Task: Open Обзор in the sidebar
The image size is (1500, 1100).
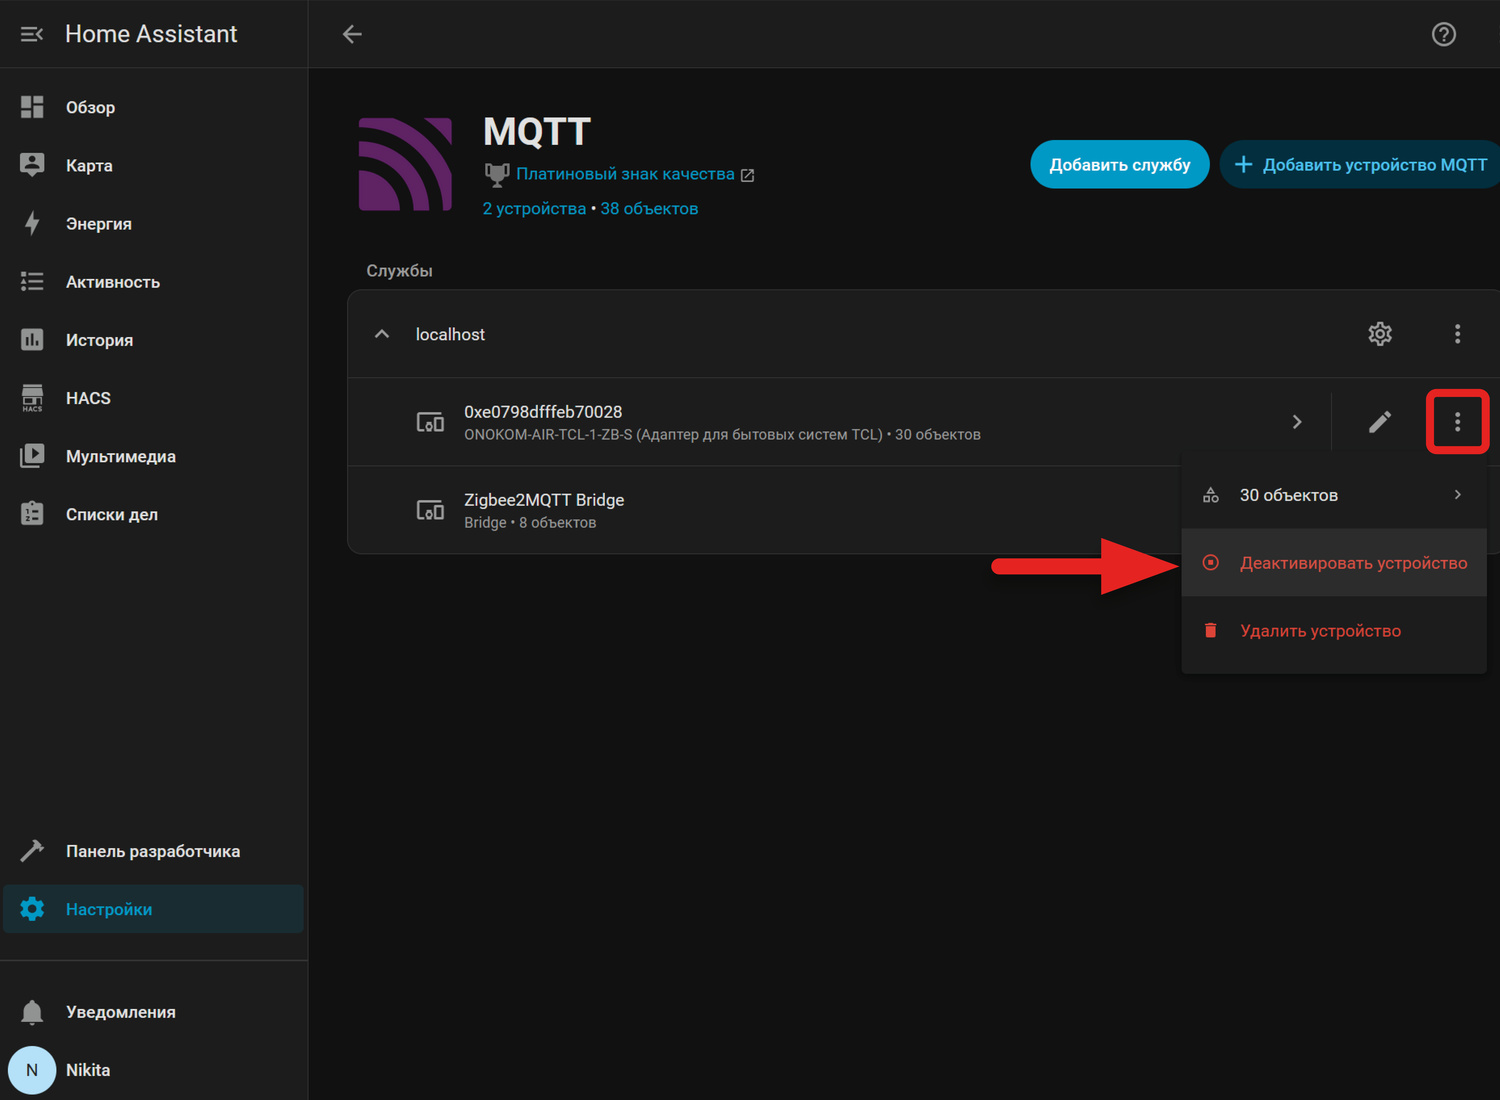Action: 154,107
